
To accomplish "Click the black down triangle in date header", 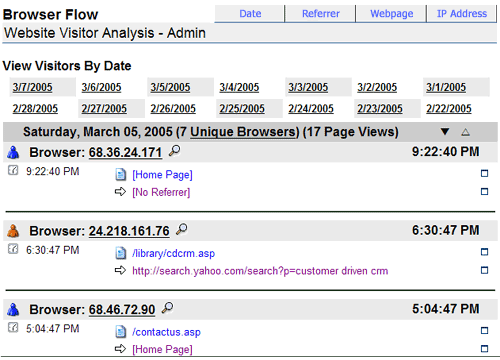I will click(x=445, y=132).
